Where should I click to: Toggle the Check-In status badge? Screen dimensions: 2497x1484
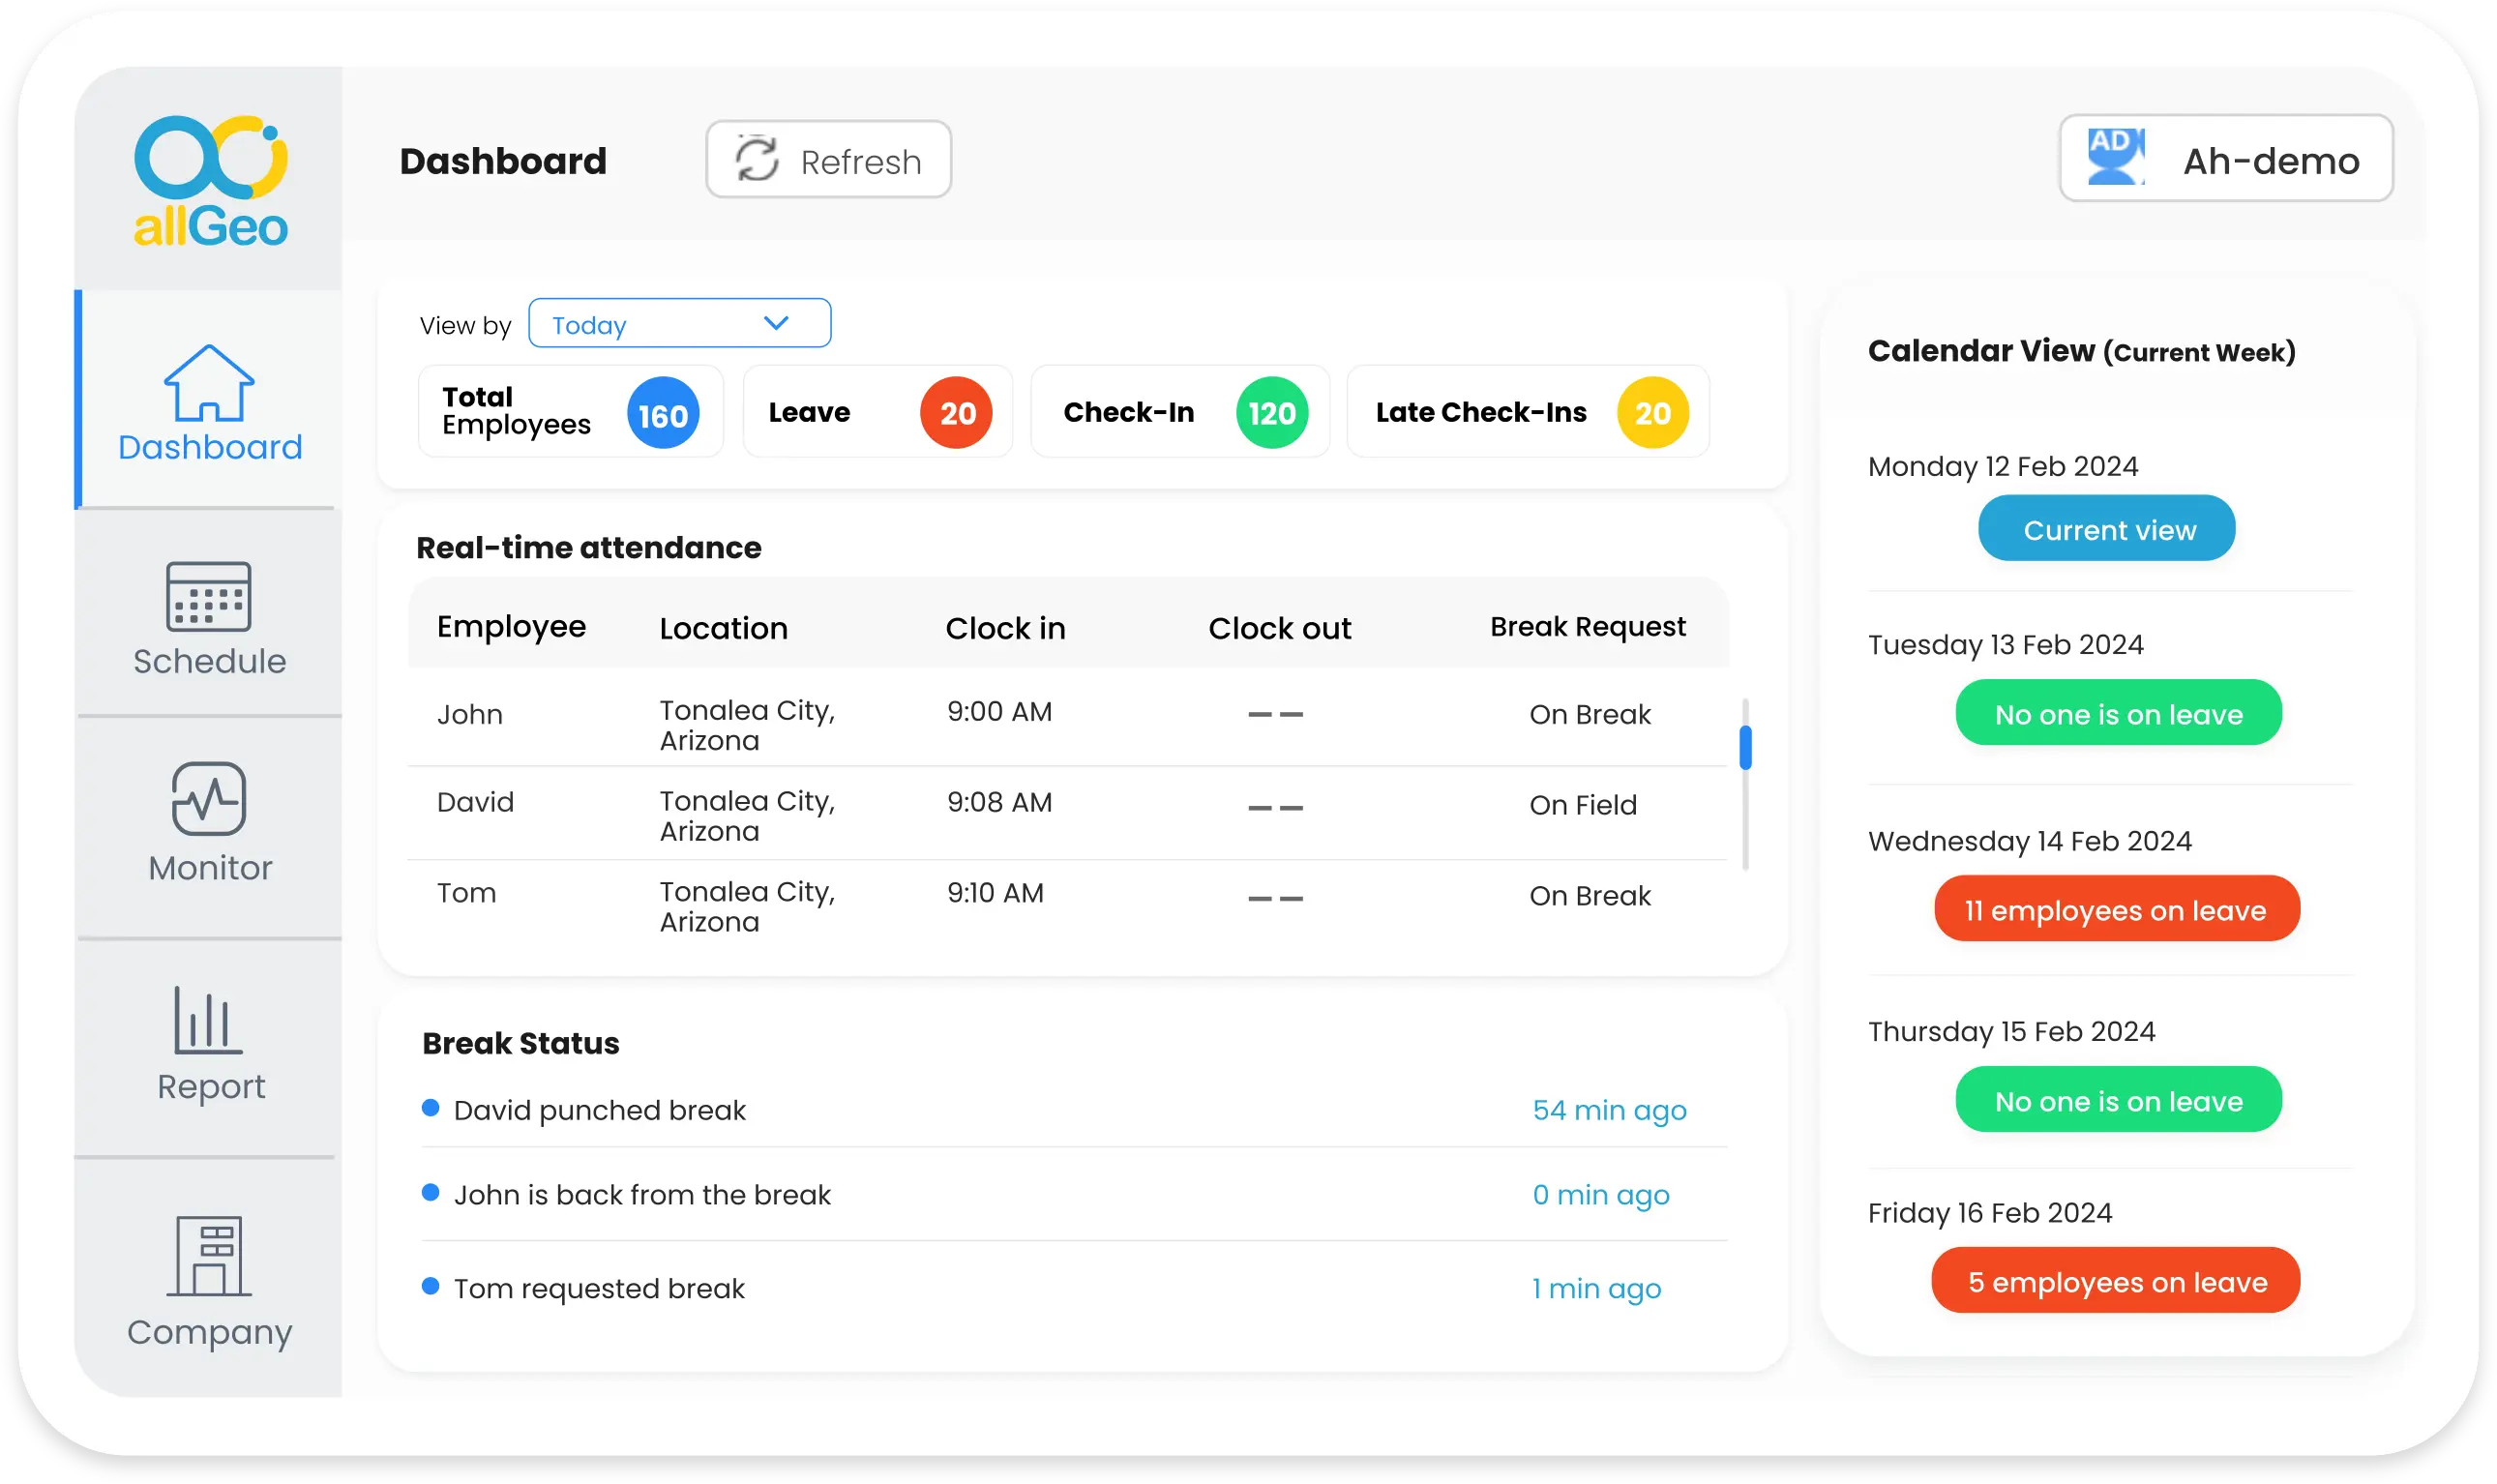(1271, 413)
